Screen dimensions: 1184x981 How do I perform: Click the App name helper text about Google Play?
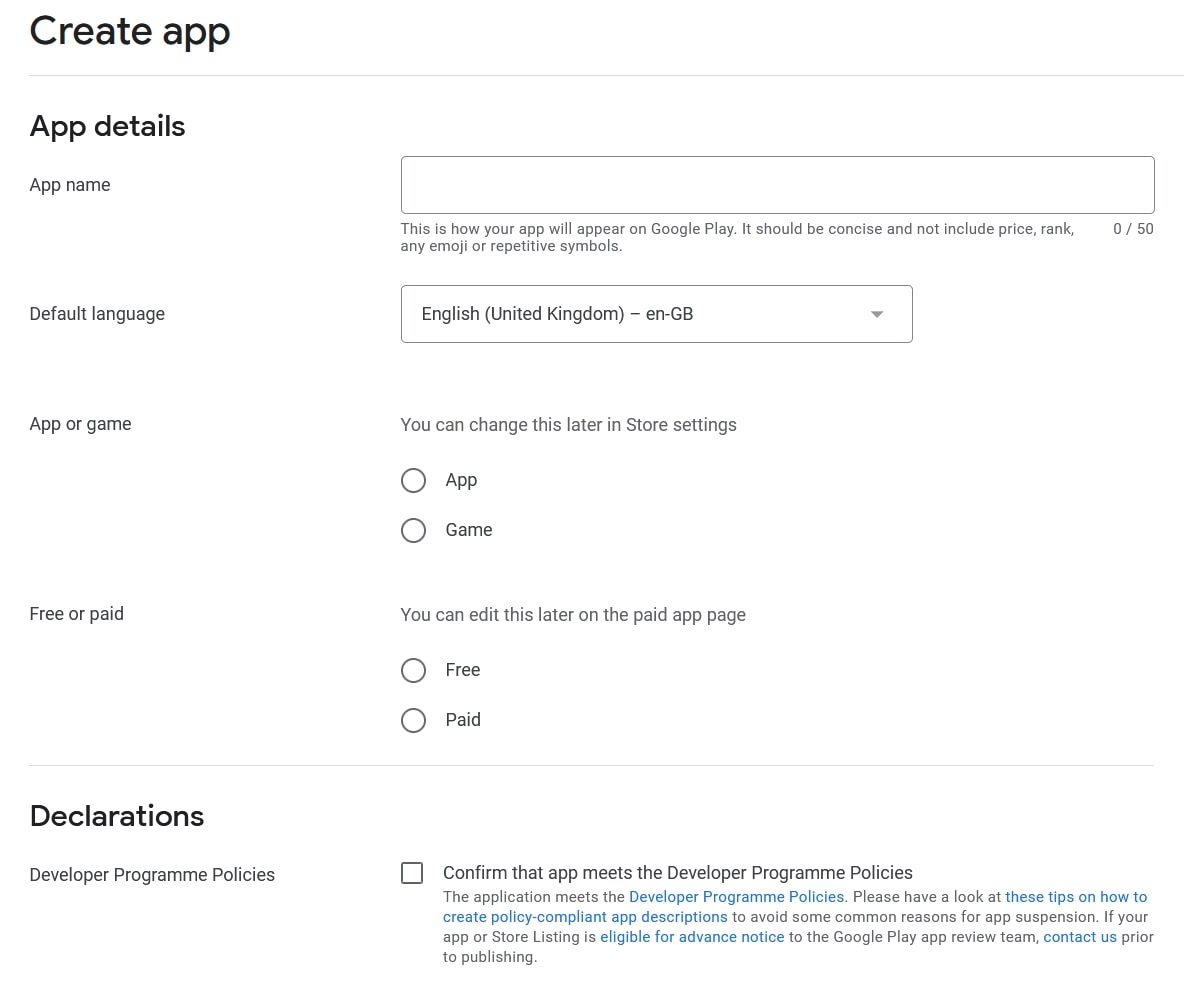tap(737, 237)
